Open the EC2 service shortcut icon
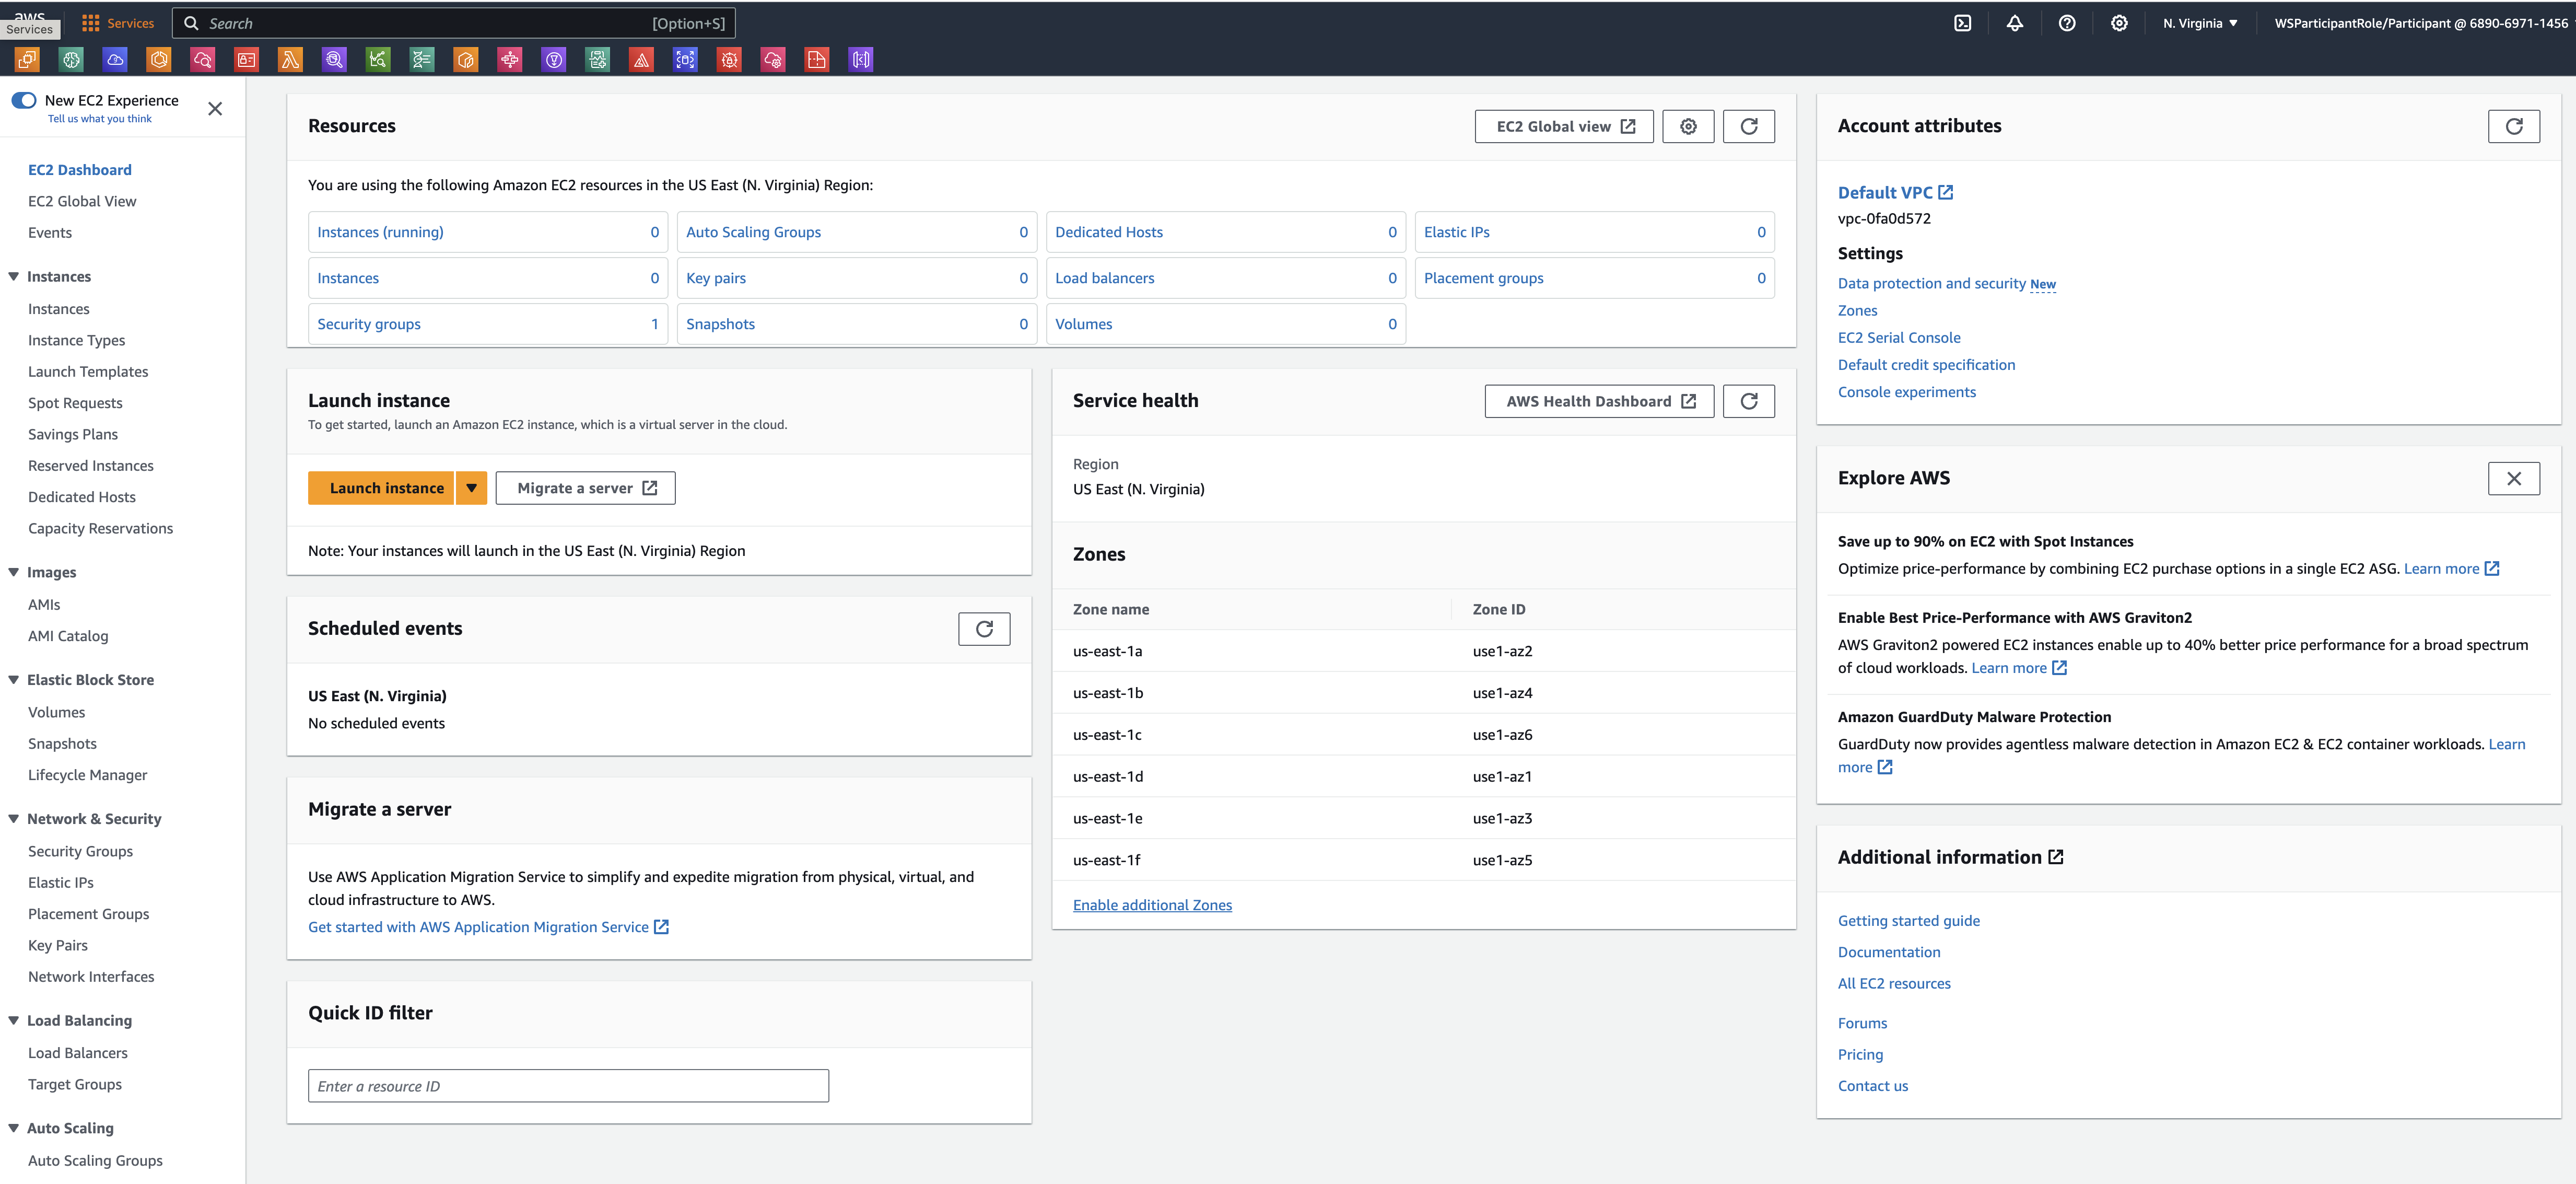2576x1184 pixels. (x=27, y=60)
